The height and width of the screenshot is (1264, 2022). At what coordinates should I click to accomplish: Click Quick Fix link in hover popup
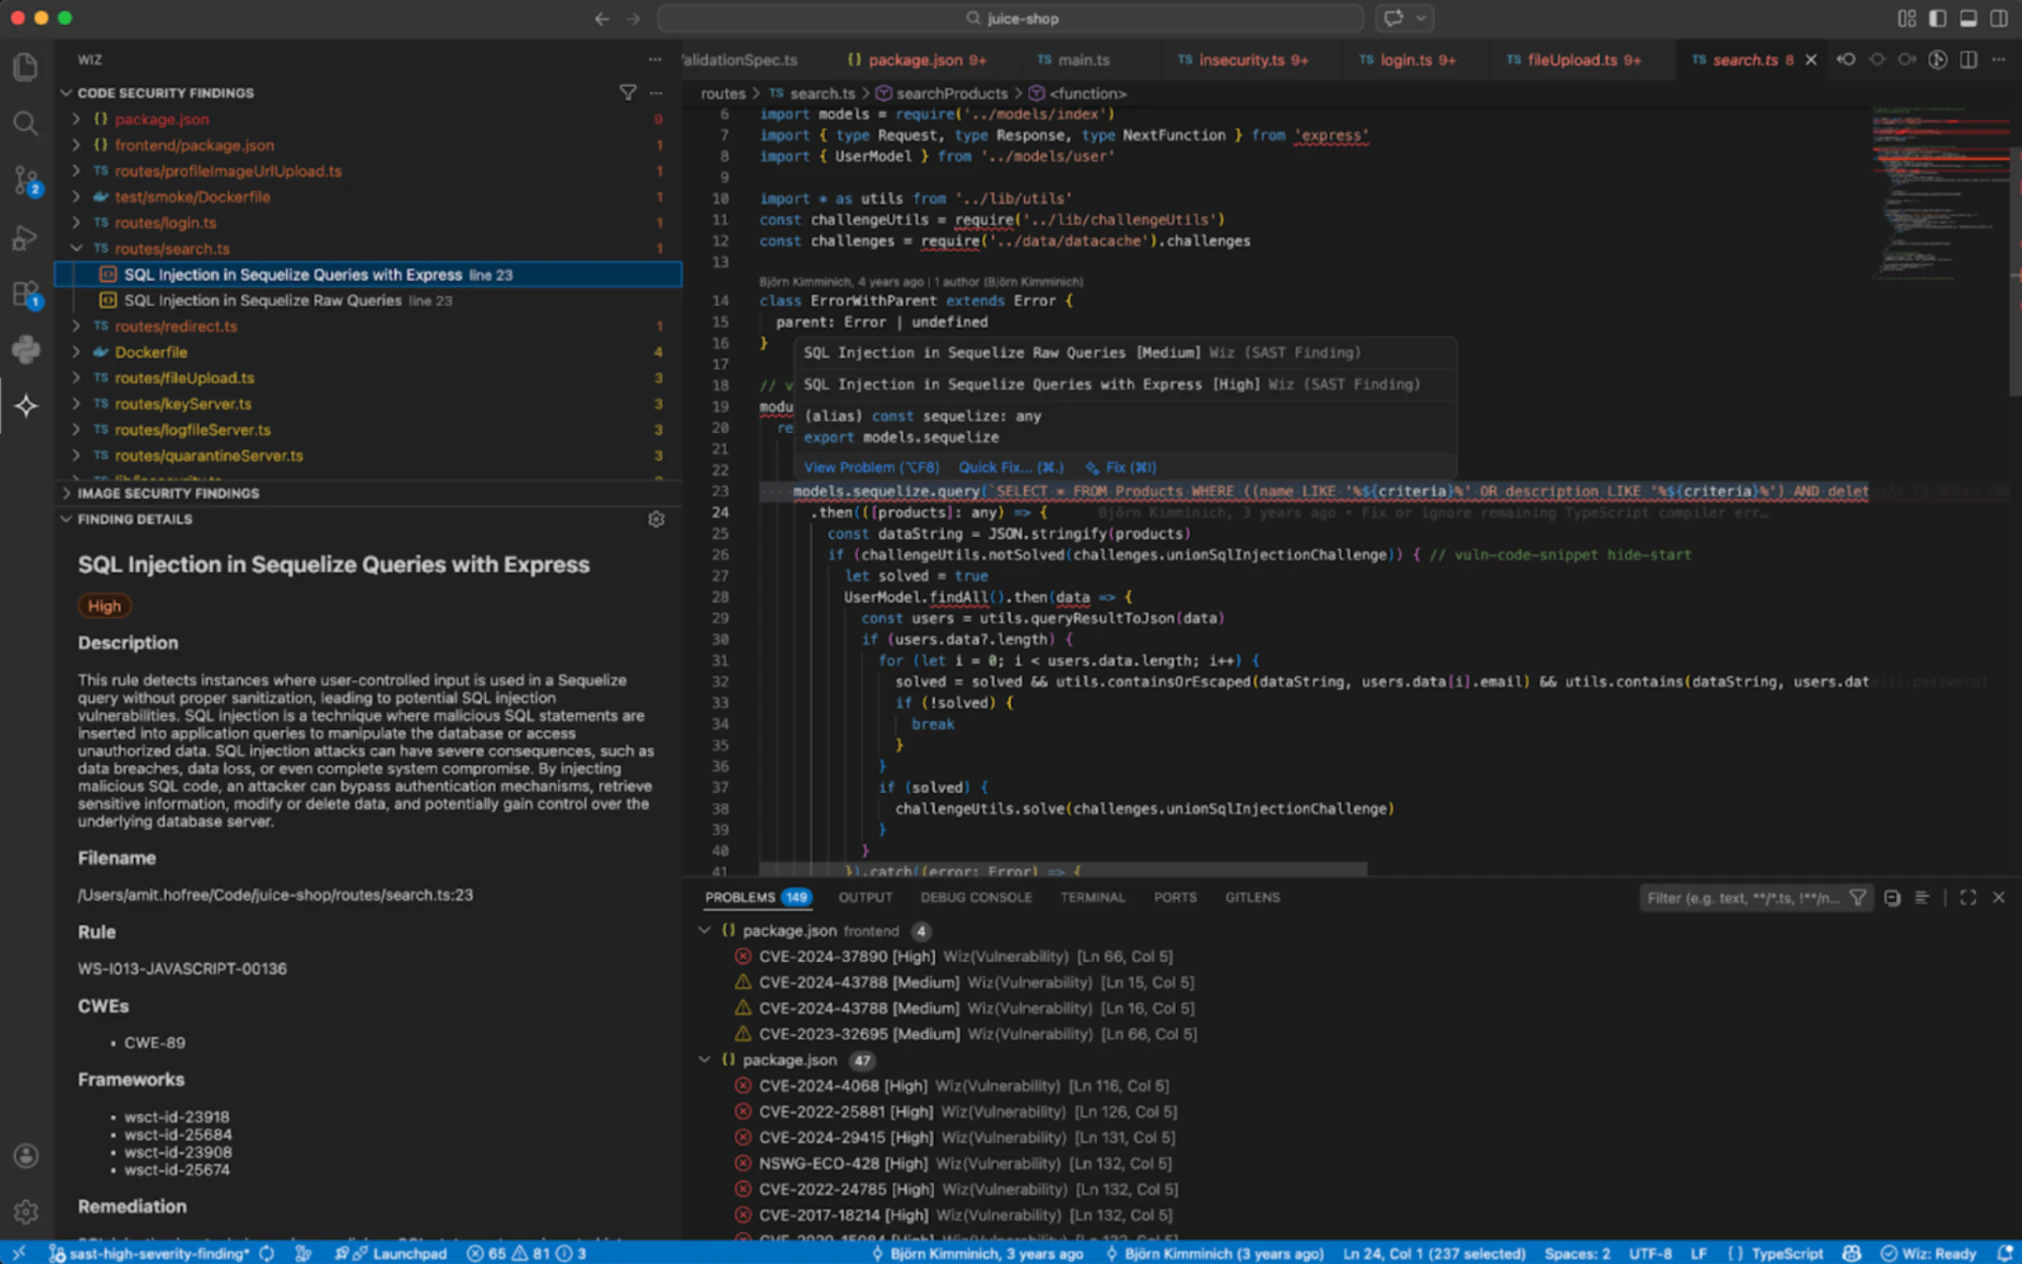(x=1011, y=467)
